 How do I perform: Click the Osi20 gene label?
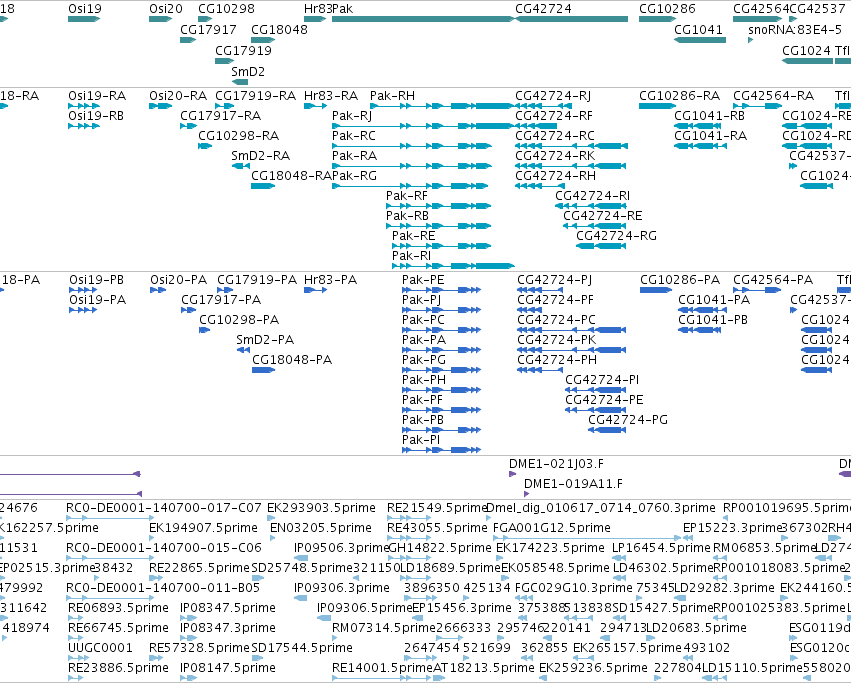pyautogui.click(x=166, y=9)
